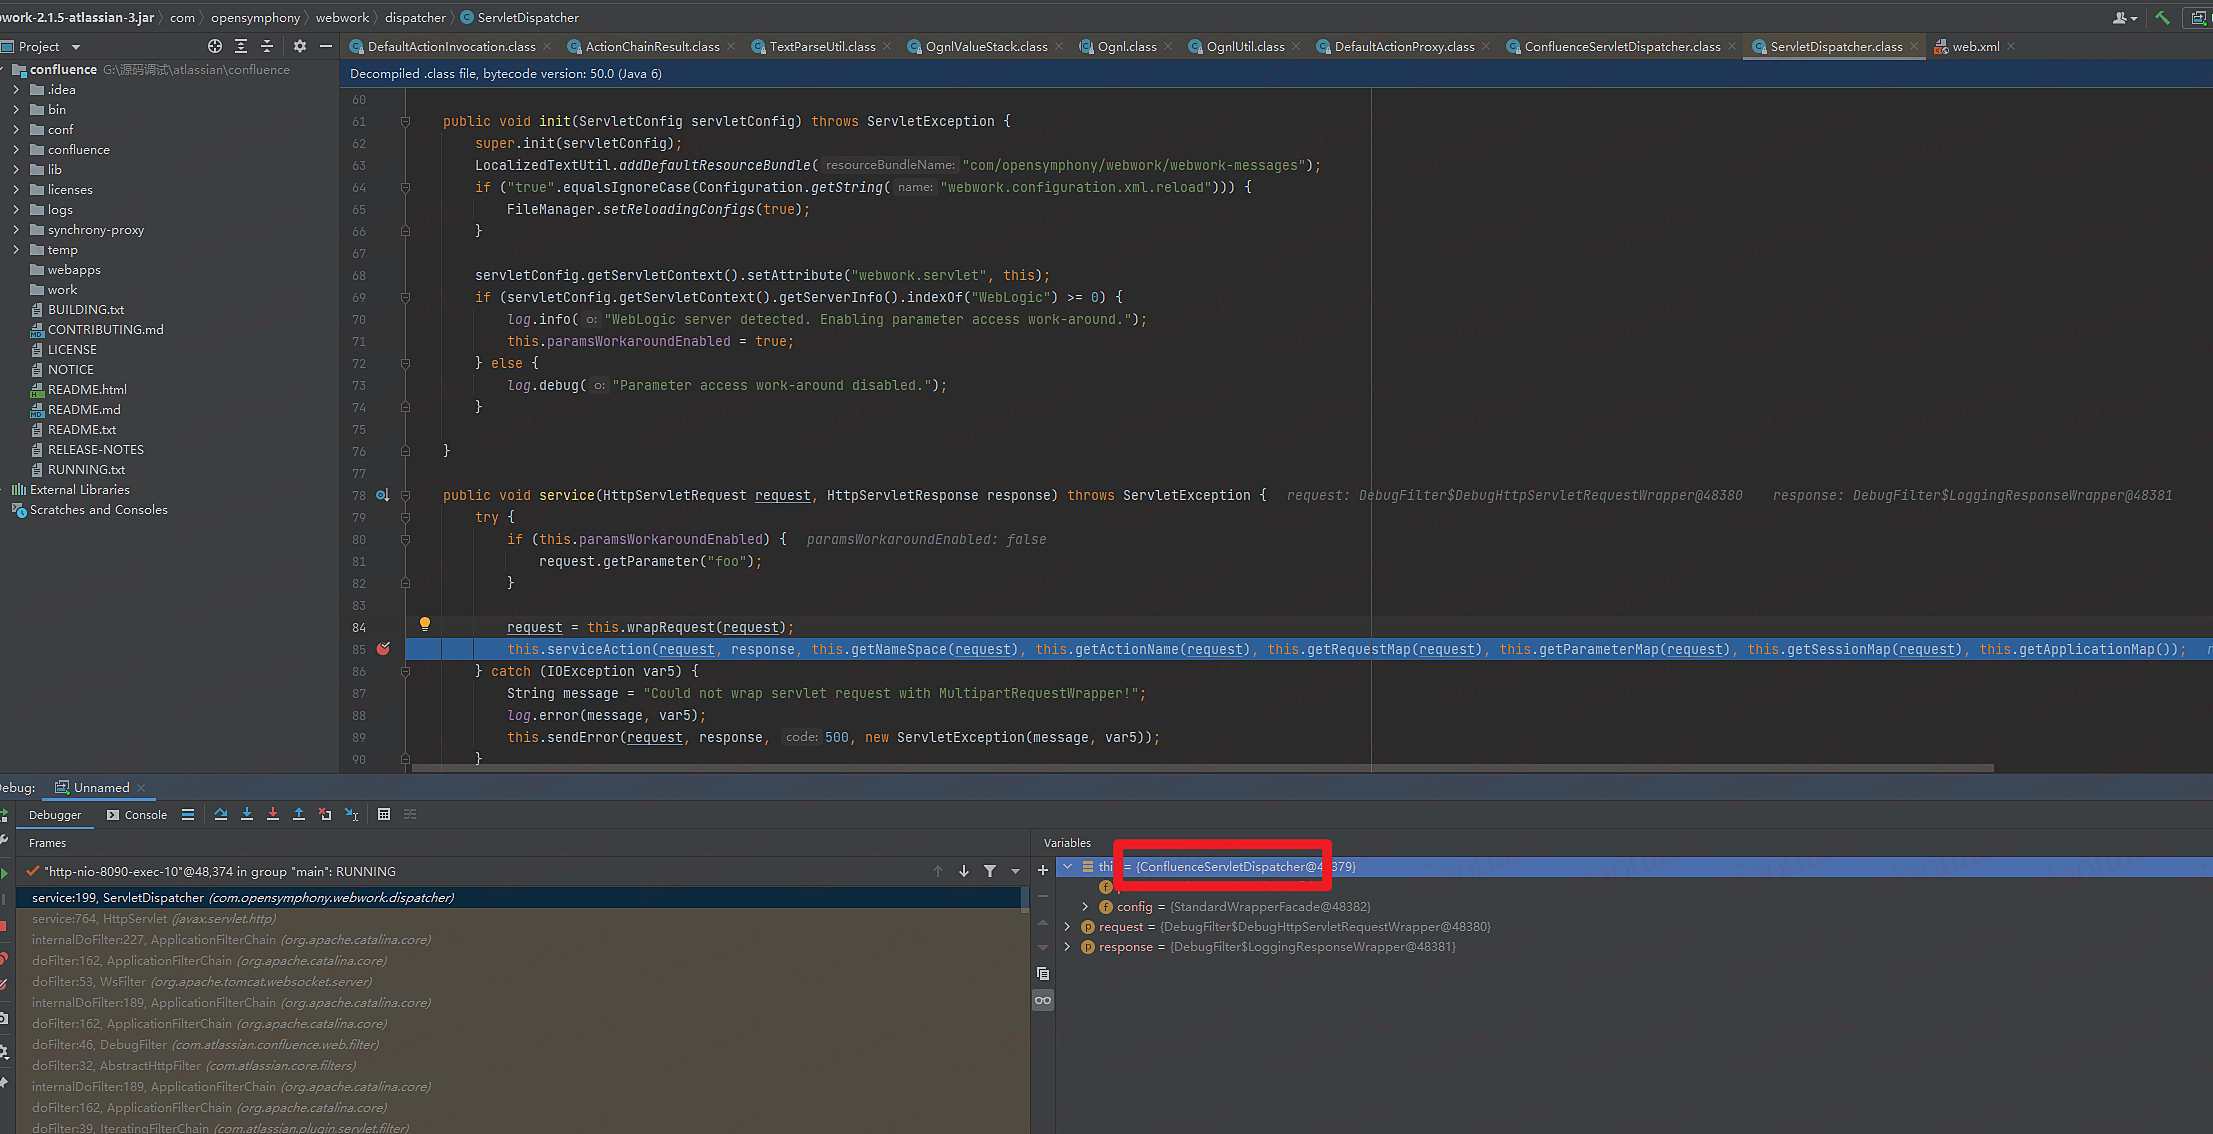This screenshot has width=2213, height=1134.
Task: Select the HttpServlet service:764 stack frame
Action: 154,918
